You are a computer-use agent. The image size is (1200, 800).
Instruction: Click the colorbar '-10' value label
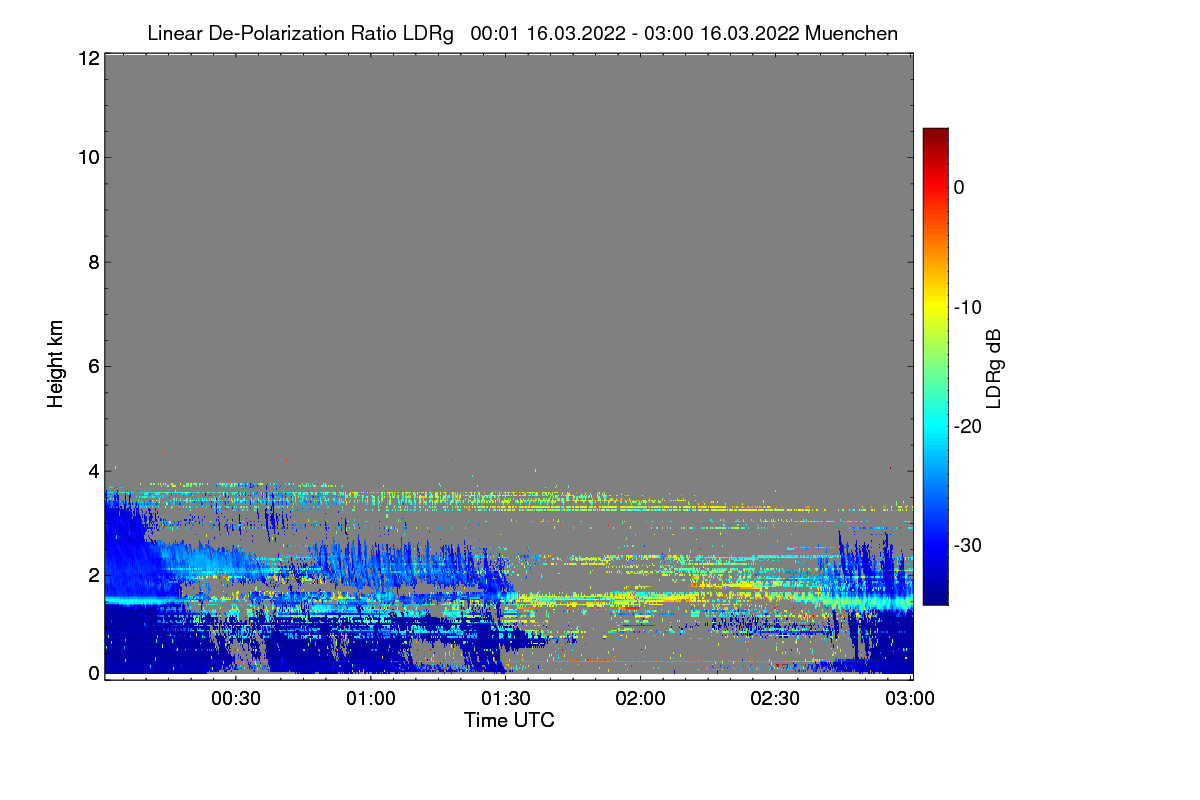[x=967, y=307]
